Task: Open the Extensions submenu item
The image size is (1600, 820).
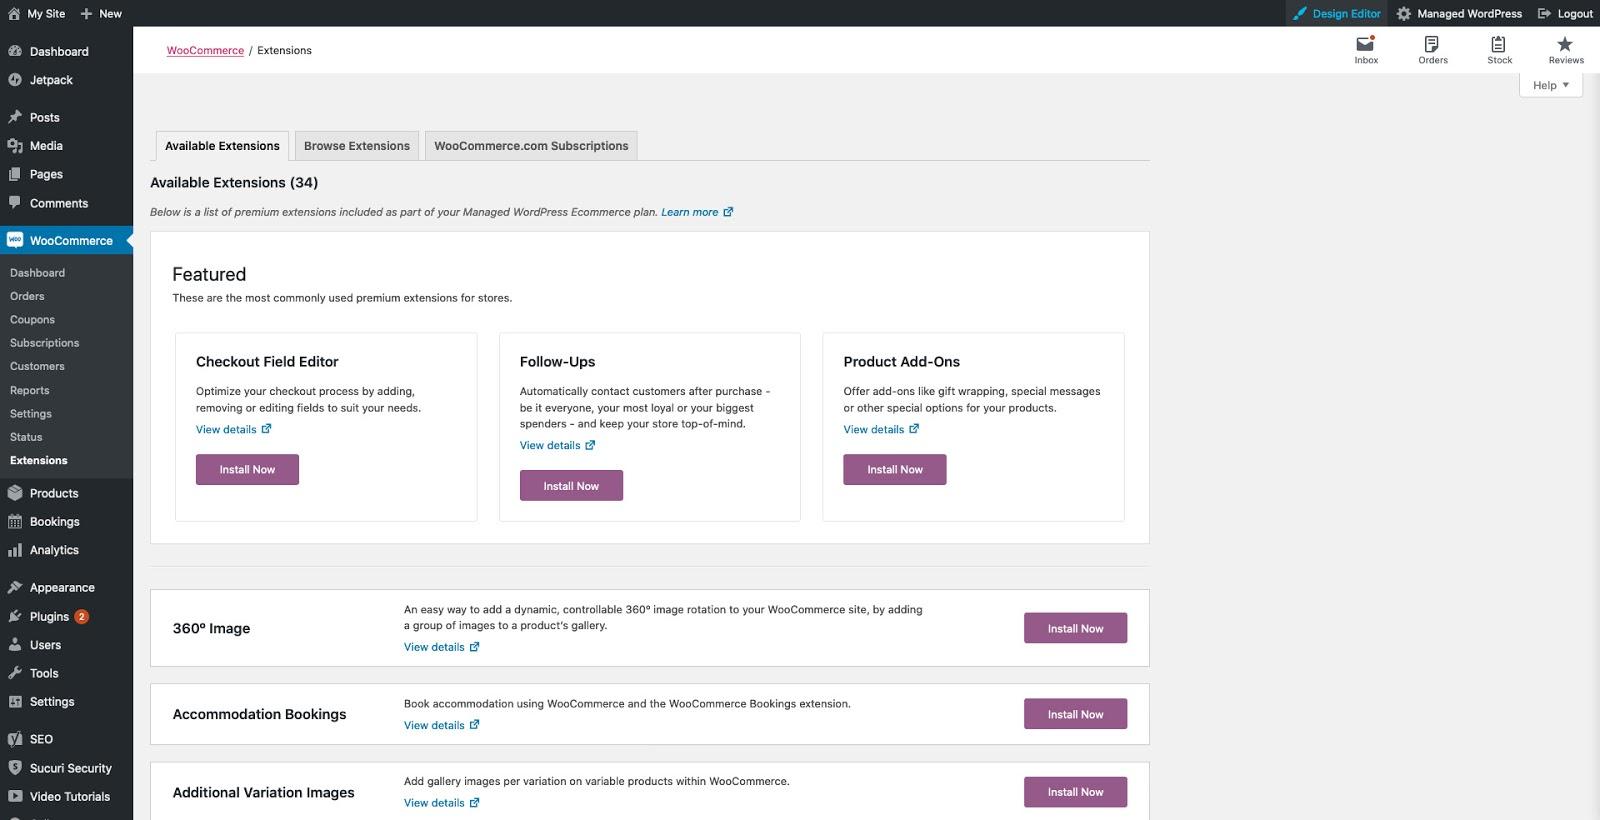Action: (x=39, y=460)
